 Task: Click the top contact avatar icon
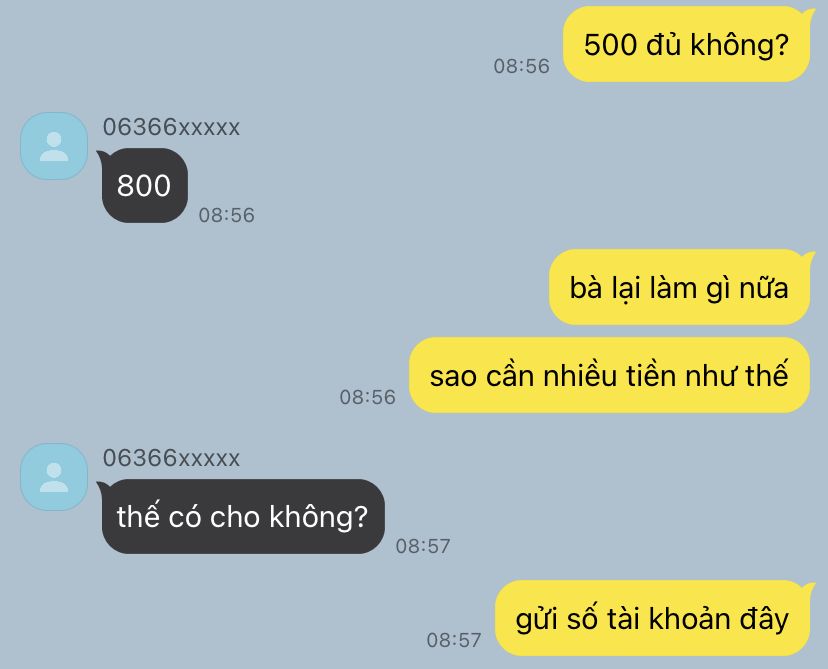[x=54, y=146]
